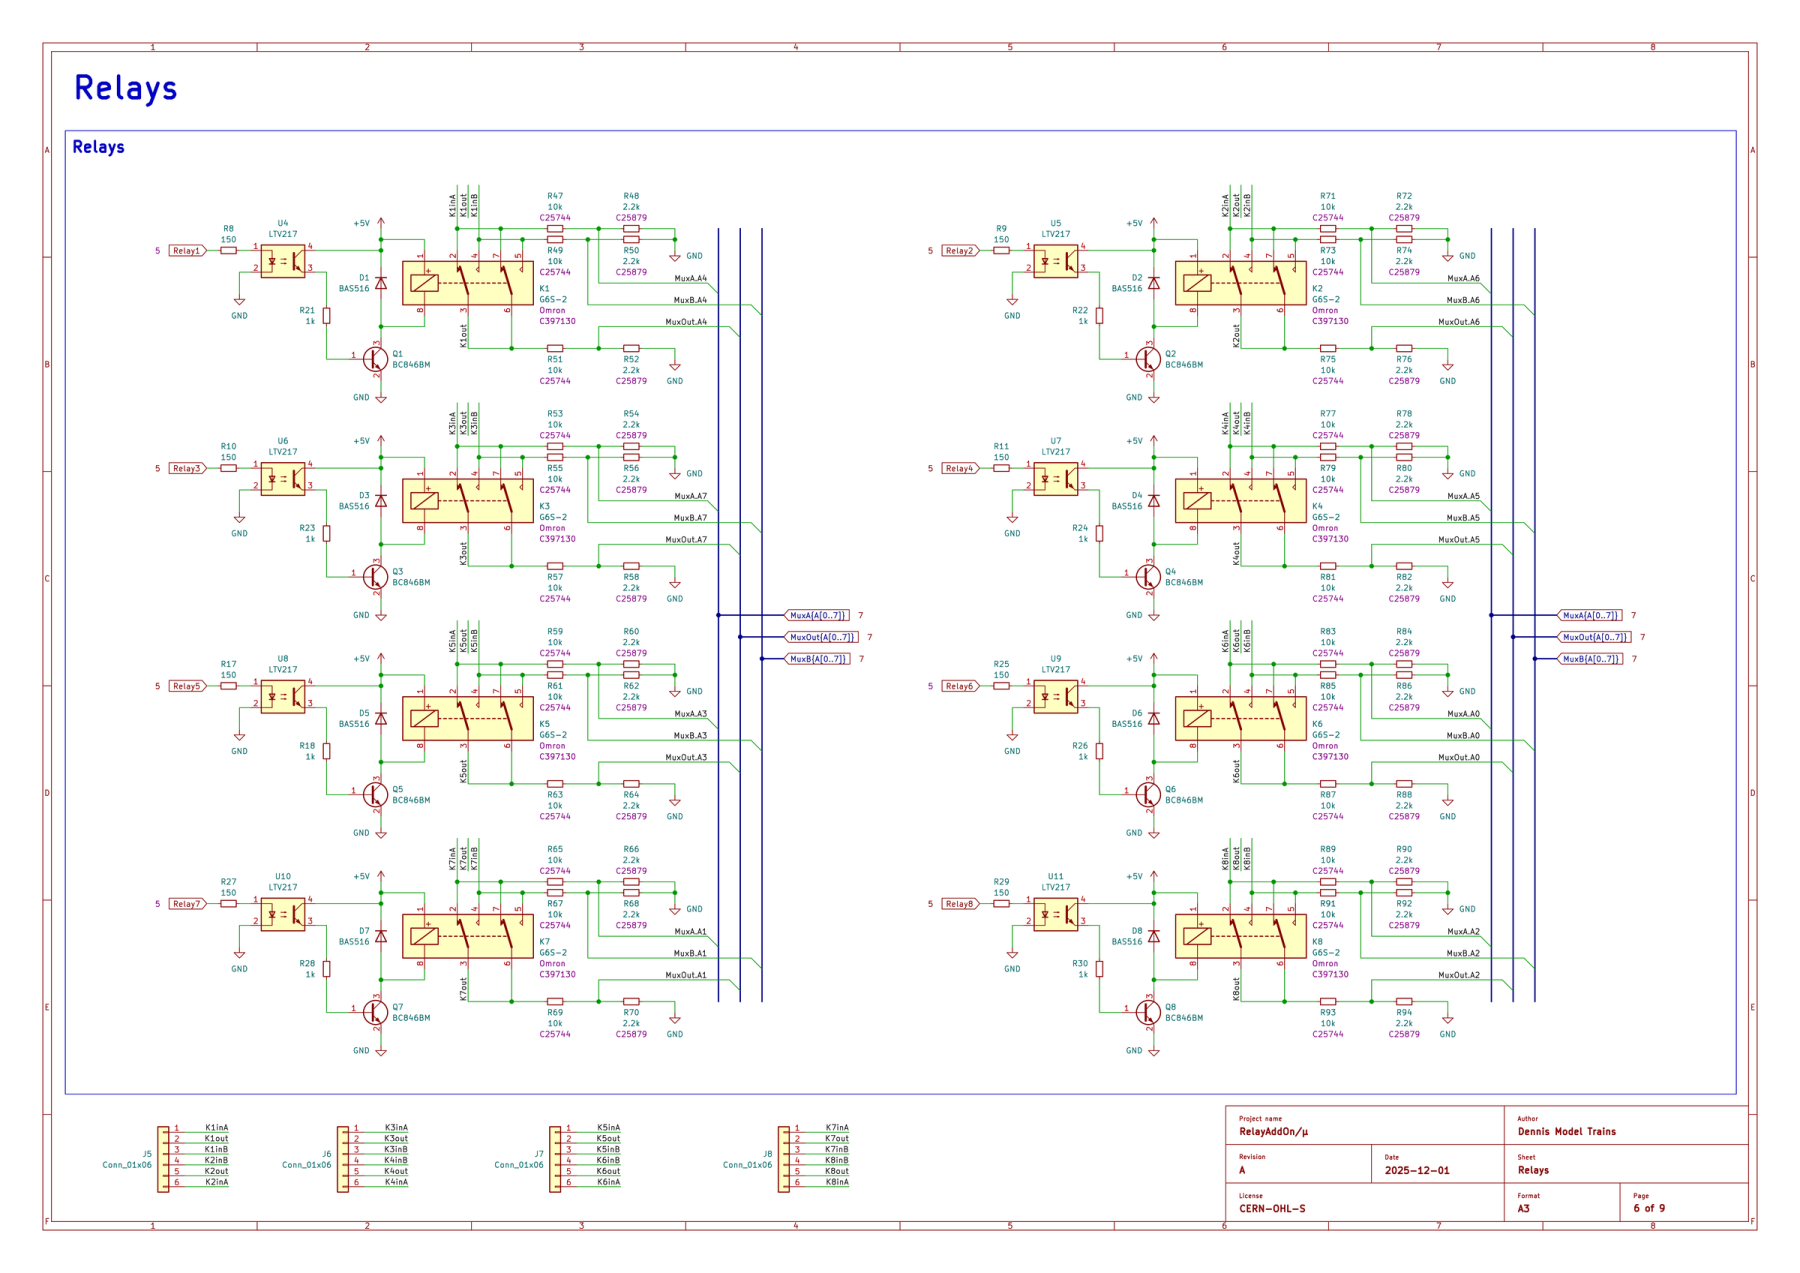
Task: Click the K8 relay symbol
Action: coord(1240,937)
